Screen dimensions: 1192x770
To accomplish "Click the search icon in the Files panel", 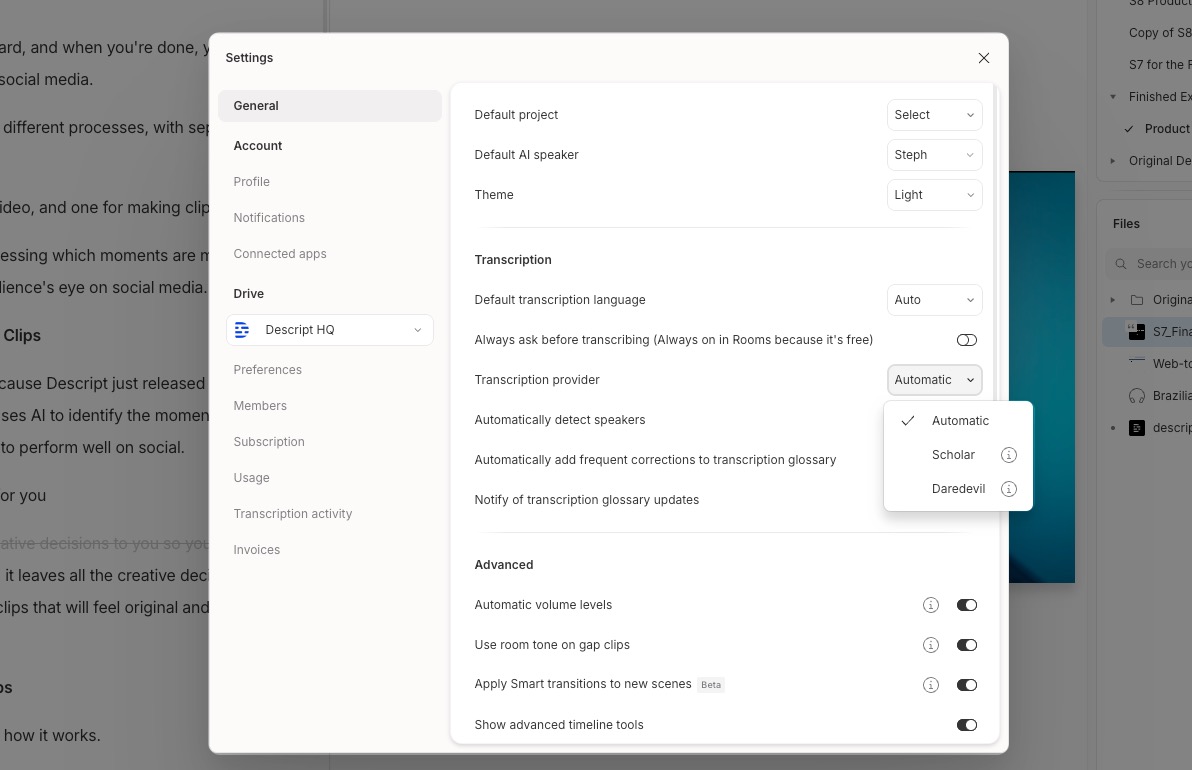I will pyautogui.click(x=1121, y=264).
